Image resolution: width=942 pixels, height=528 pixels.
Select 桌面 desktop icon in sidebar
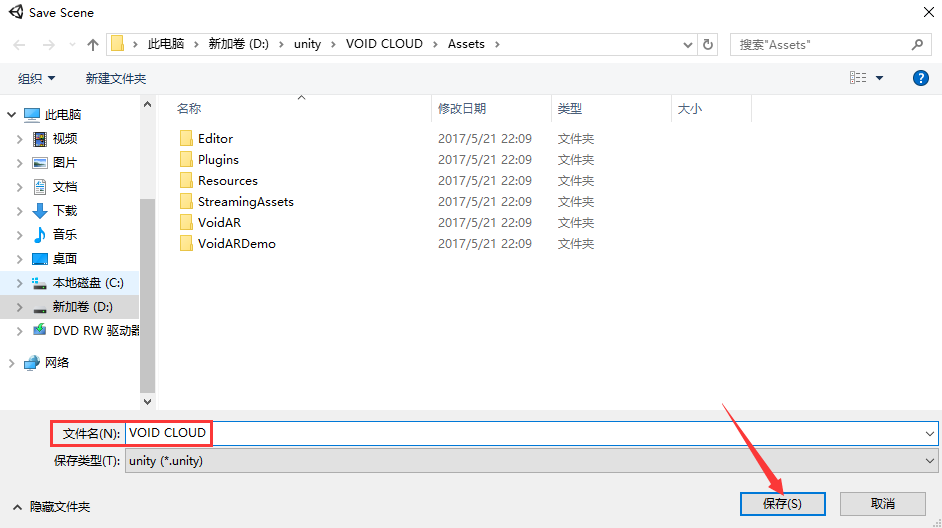[x=40, y=259]
